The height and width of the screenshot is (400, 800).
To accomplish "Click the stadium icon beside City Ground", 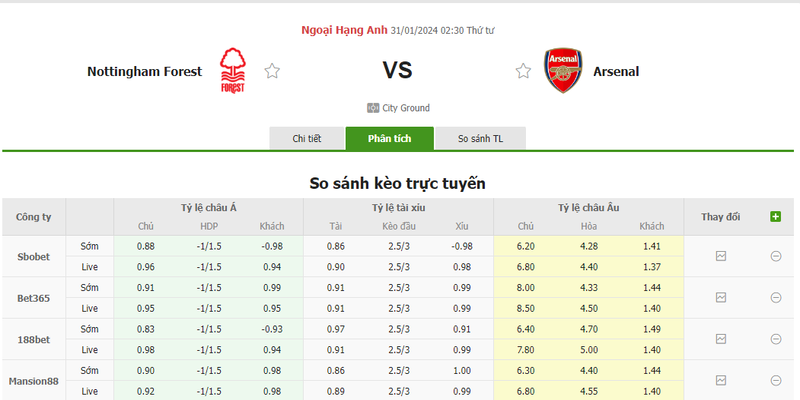I will [373, 108].
